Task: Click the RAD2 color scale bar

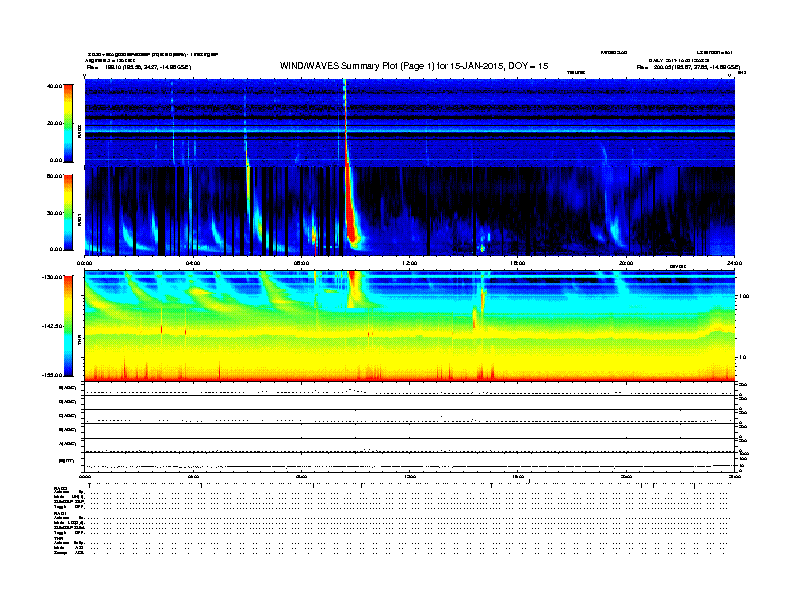Action: click(68, 123)
